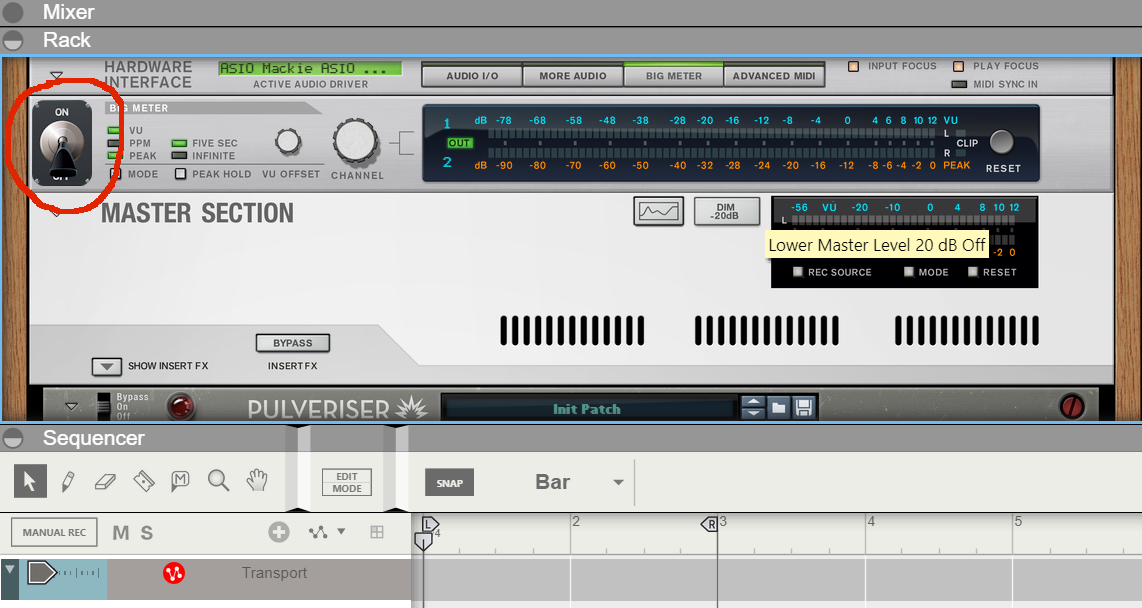Activate the Razor tool

tap(143, 480)
